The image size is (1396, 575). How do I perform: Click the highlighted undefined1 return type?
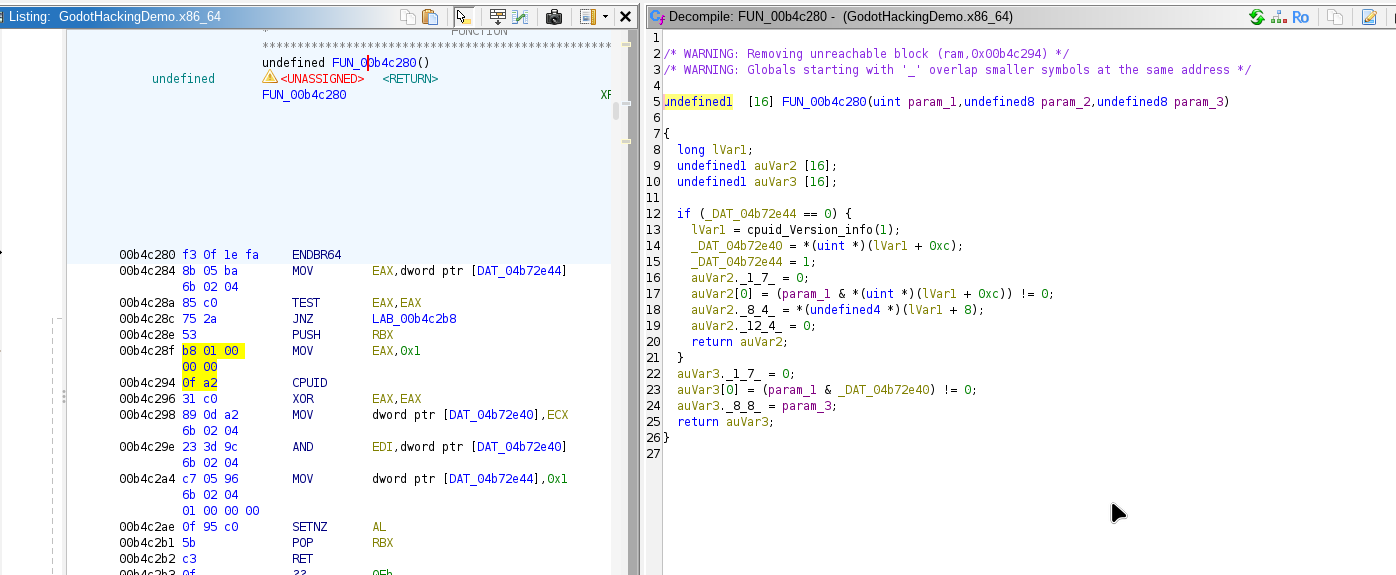tap(698, 102)
